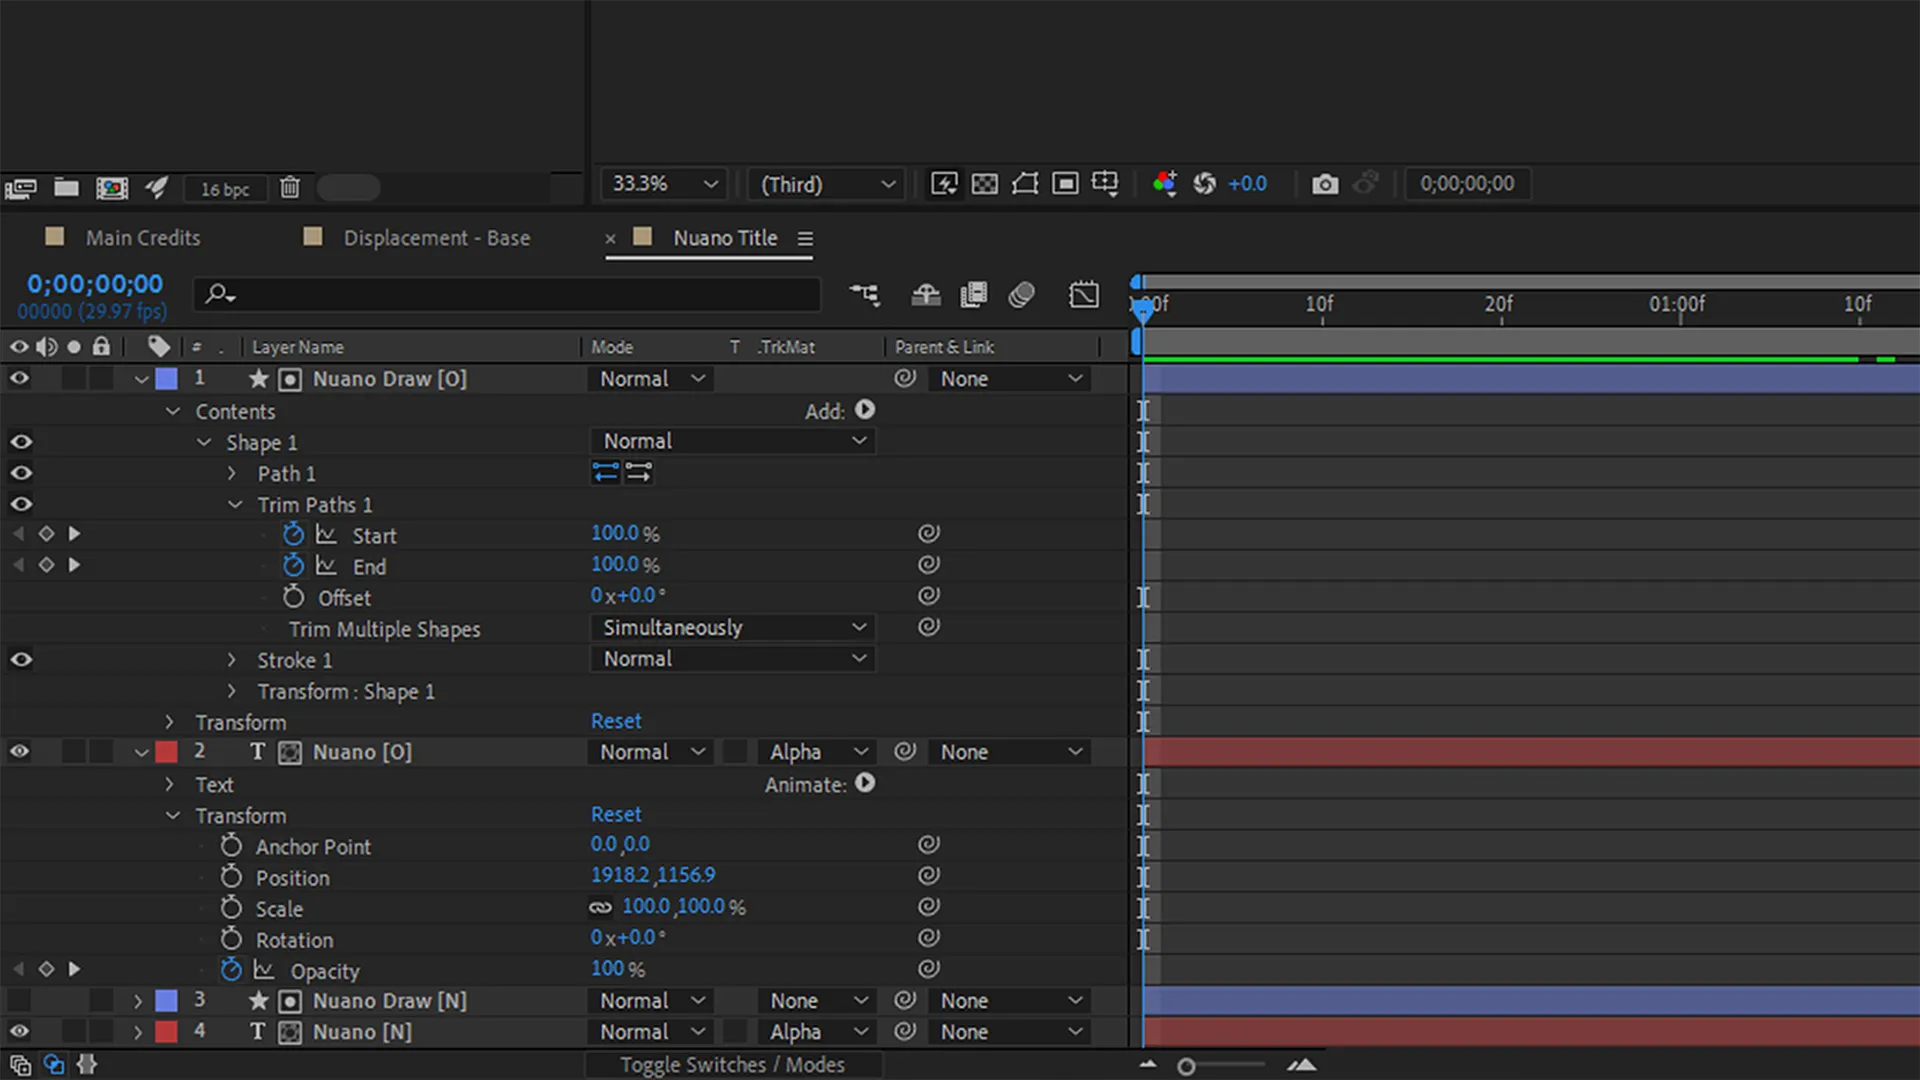Image resolution: width=1920 pixels, height=1080 pixels.
Task: Open project settings via 16 bpc button
Action: pyautogui.click(x=225, y=189)
